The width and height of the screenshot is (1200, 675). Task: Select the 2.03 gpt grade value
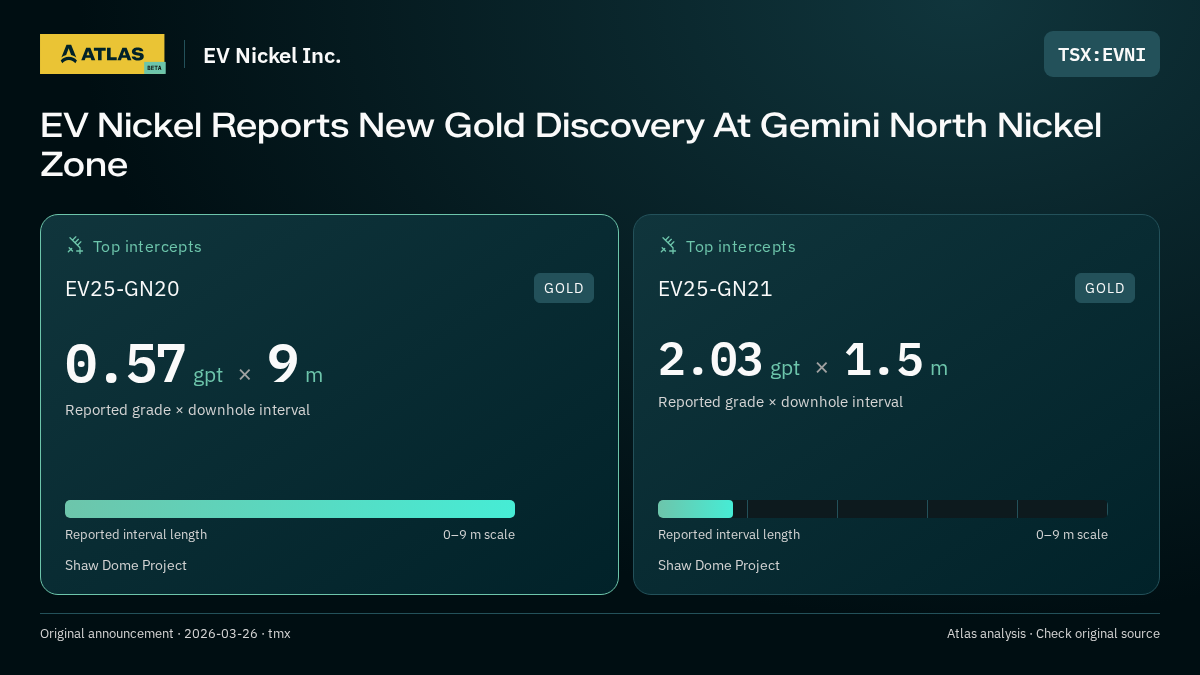(729, 361)
